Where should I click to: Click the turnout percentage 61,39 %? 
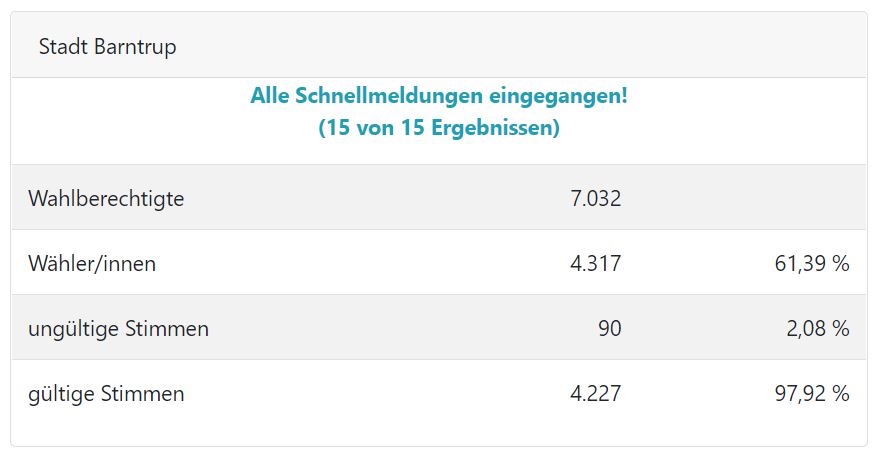point(812,263)
